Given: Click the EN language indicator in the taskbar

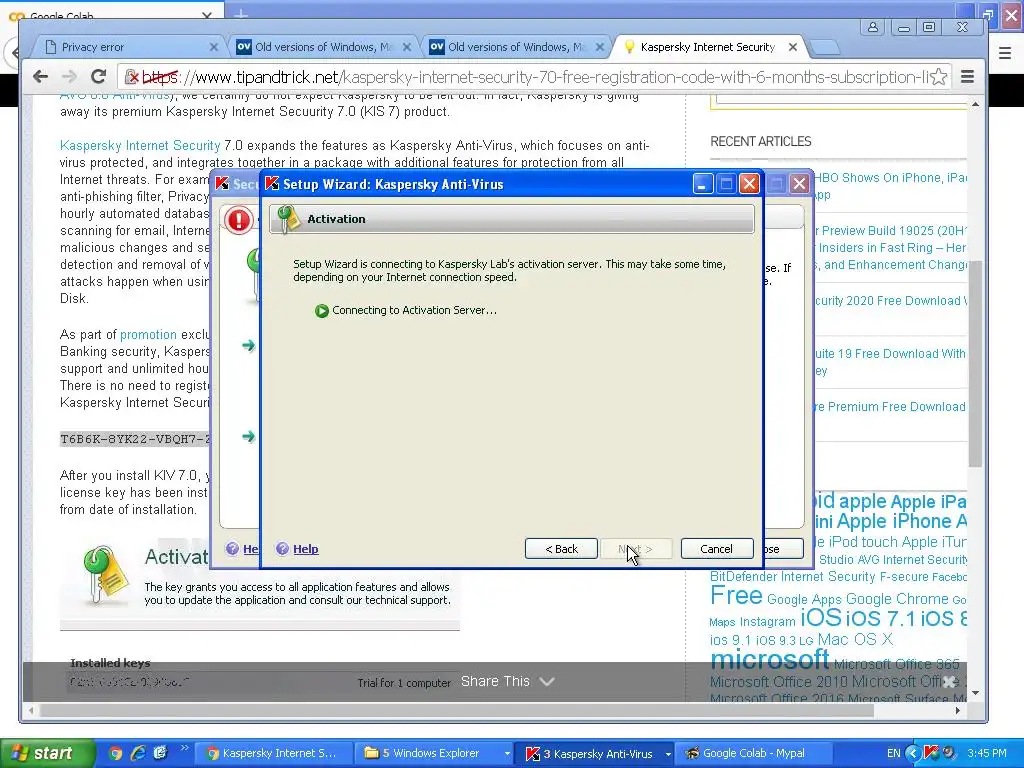Looking at the screenshot, I should (x=893, y=753).
